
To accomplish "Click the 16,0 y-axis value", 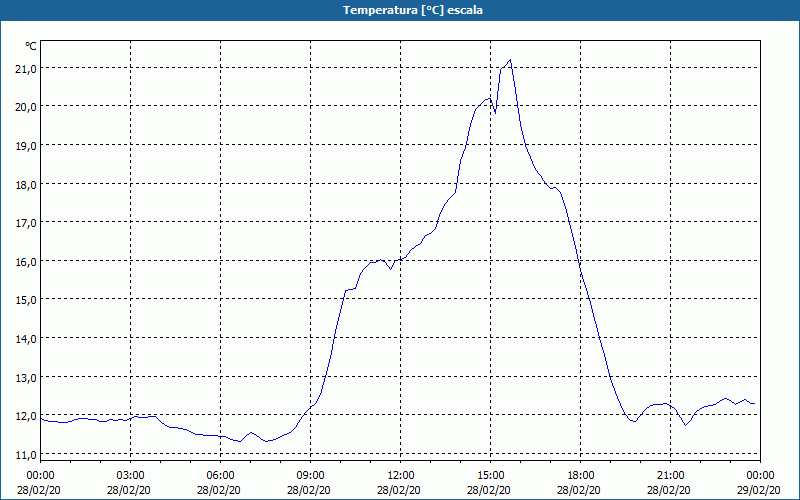I will [x=26, y=261].
